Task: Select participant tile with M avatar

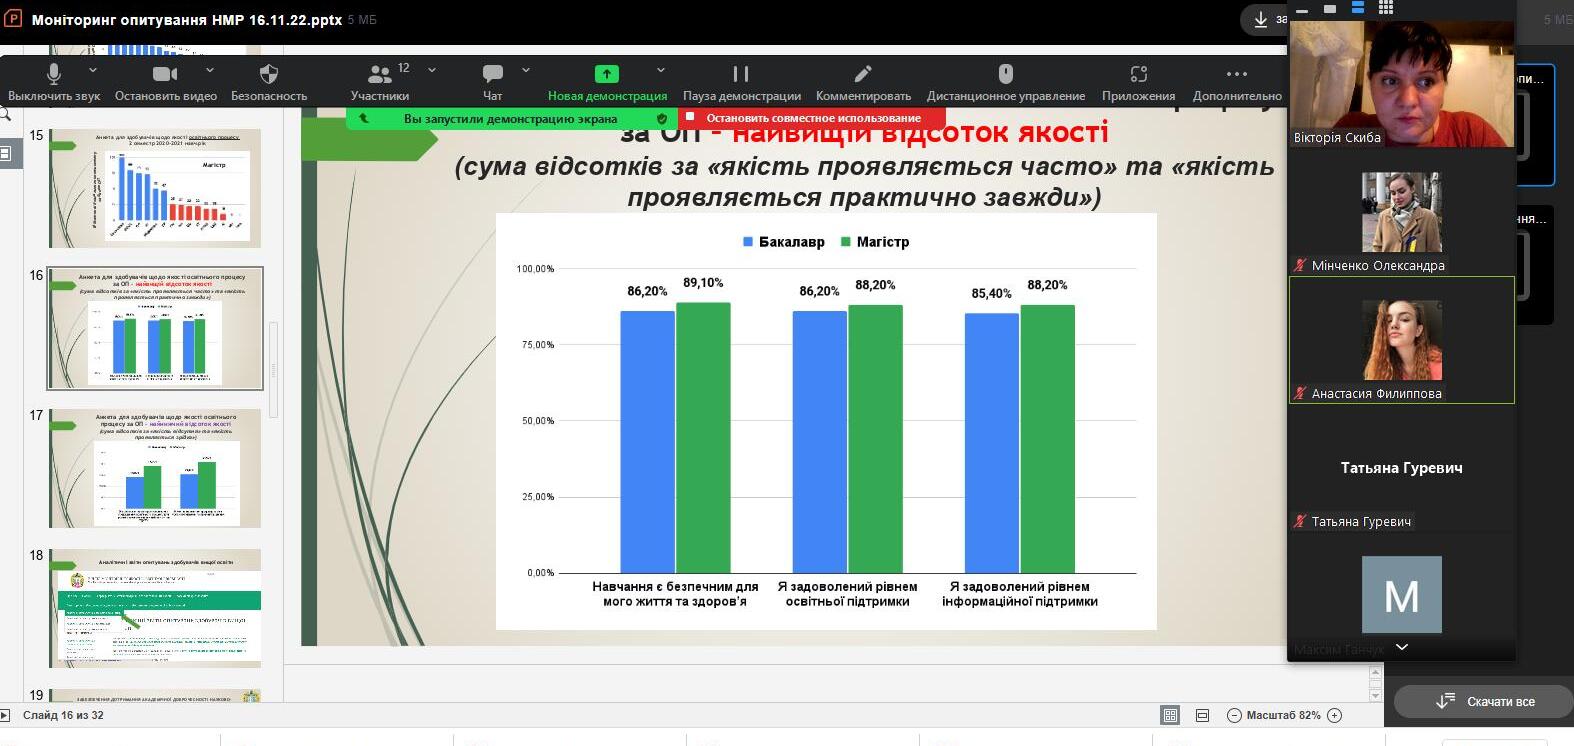Action: point(1402,595)
